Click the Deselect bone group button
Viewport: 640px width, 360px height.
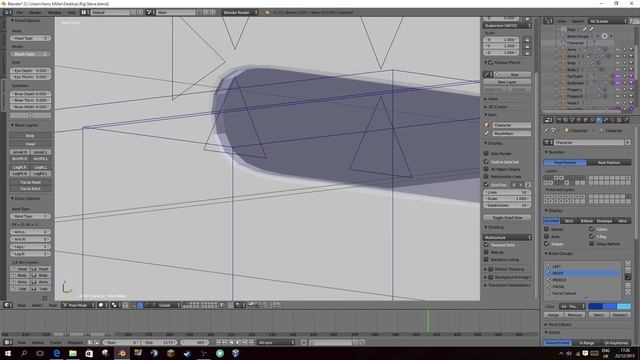click(620, 315)
